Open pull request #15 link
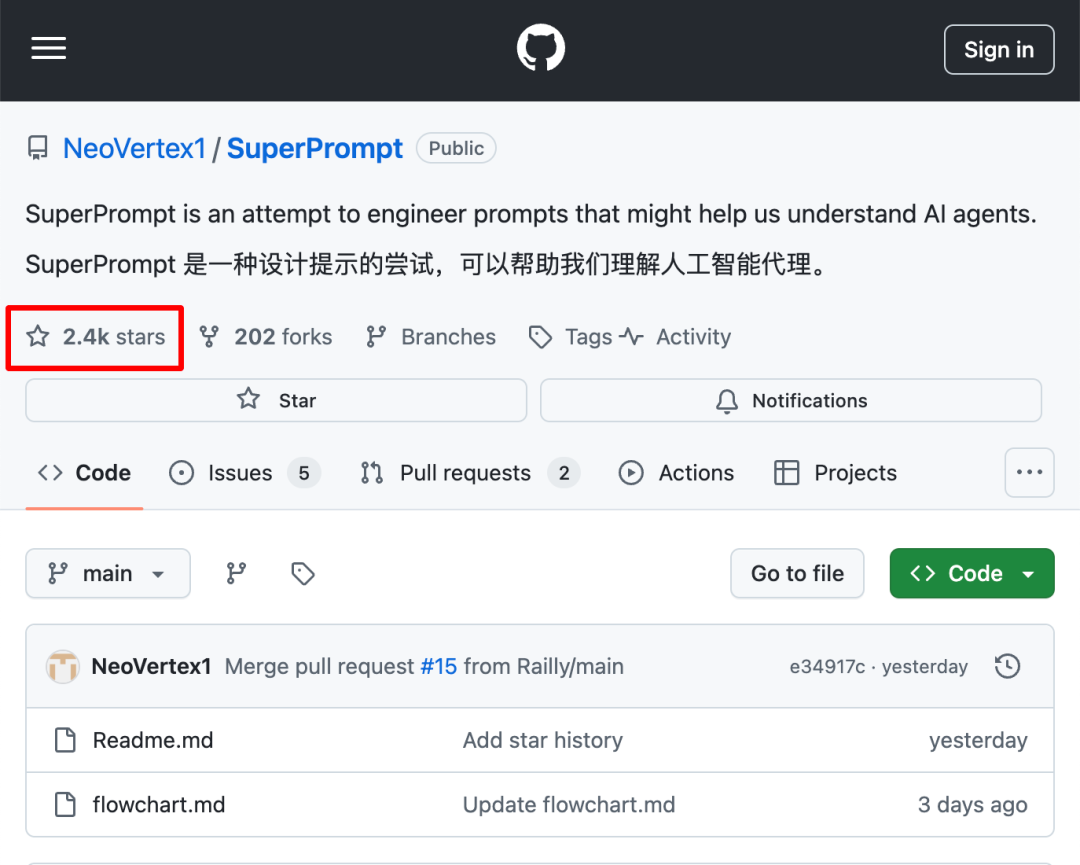 pyautogui.click(x=438, y=666)
